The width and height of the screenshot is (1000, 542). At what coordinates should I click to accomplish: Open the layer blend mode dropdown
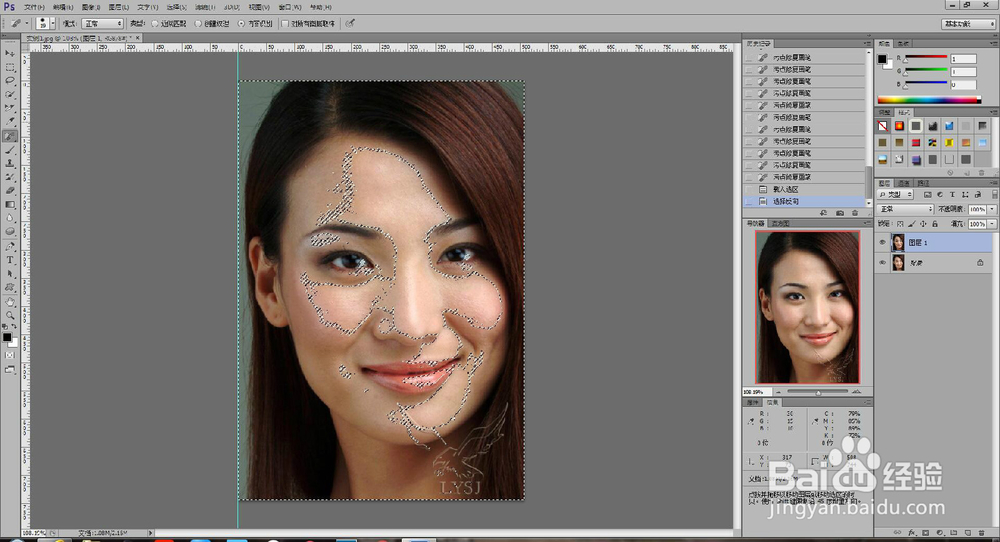[906, 209]
